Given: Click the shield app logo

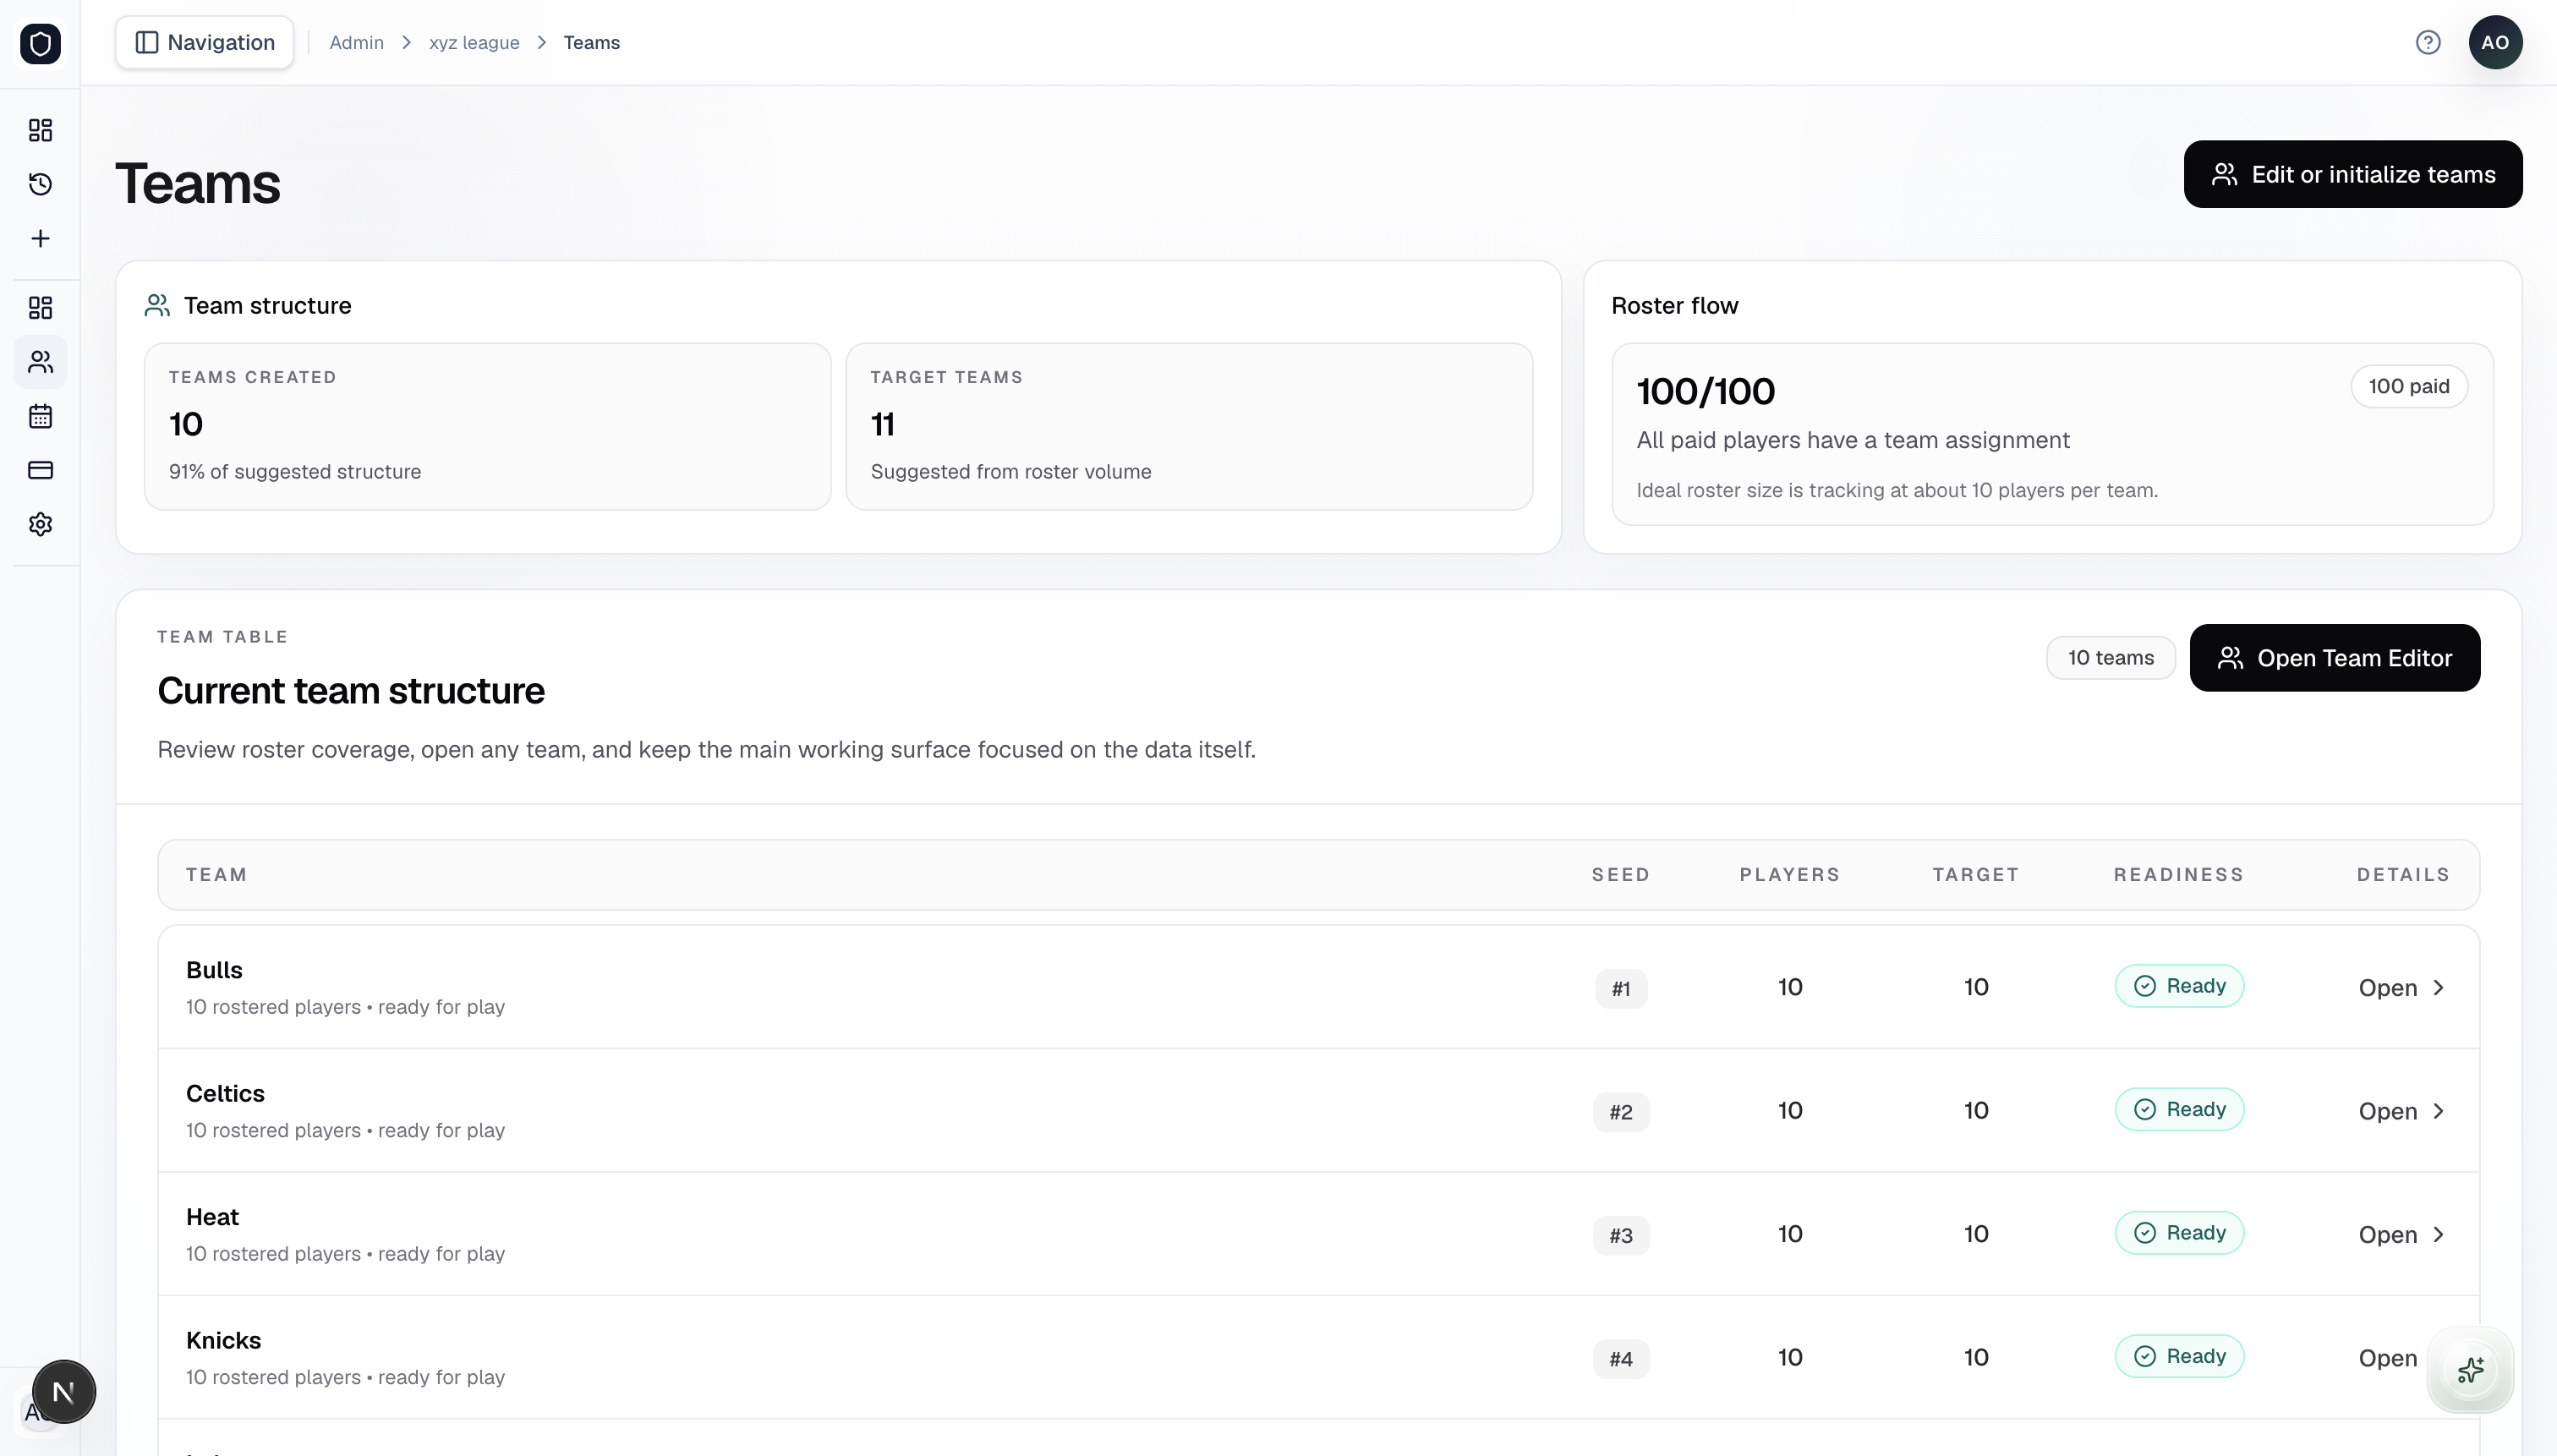Looking at the screenshot, I should pos(40,43).
